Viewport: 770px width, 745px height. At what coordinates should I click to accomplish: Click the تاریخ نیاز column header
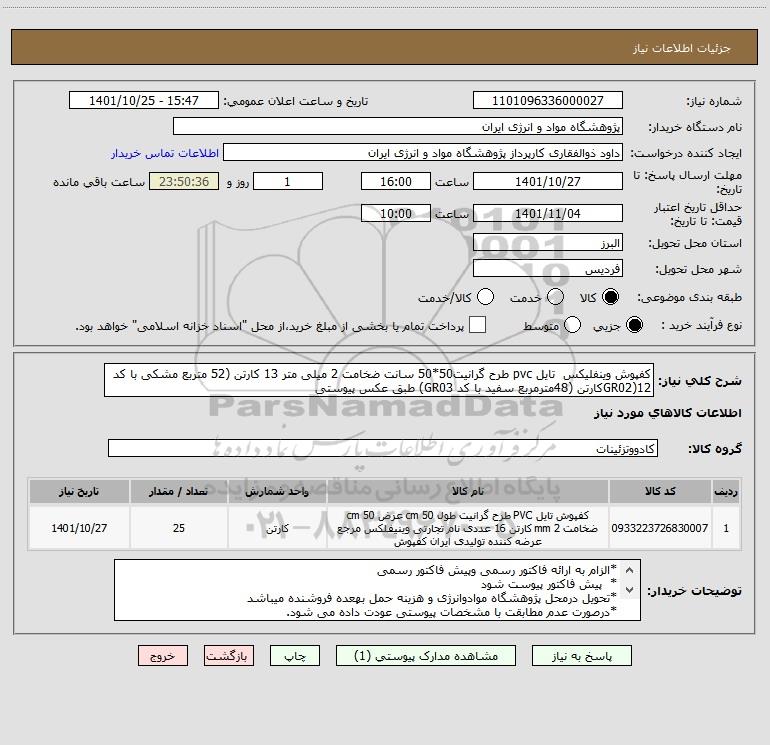coord(79,491)
